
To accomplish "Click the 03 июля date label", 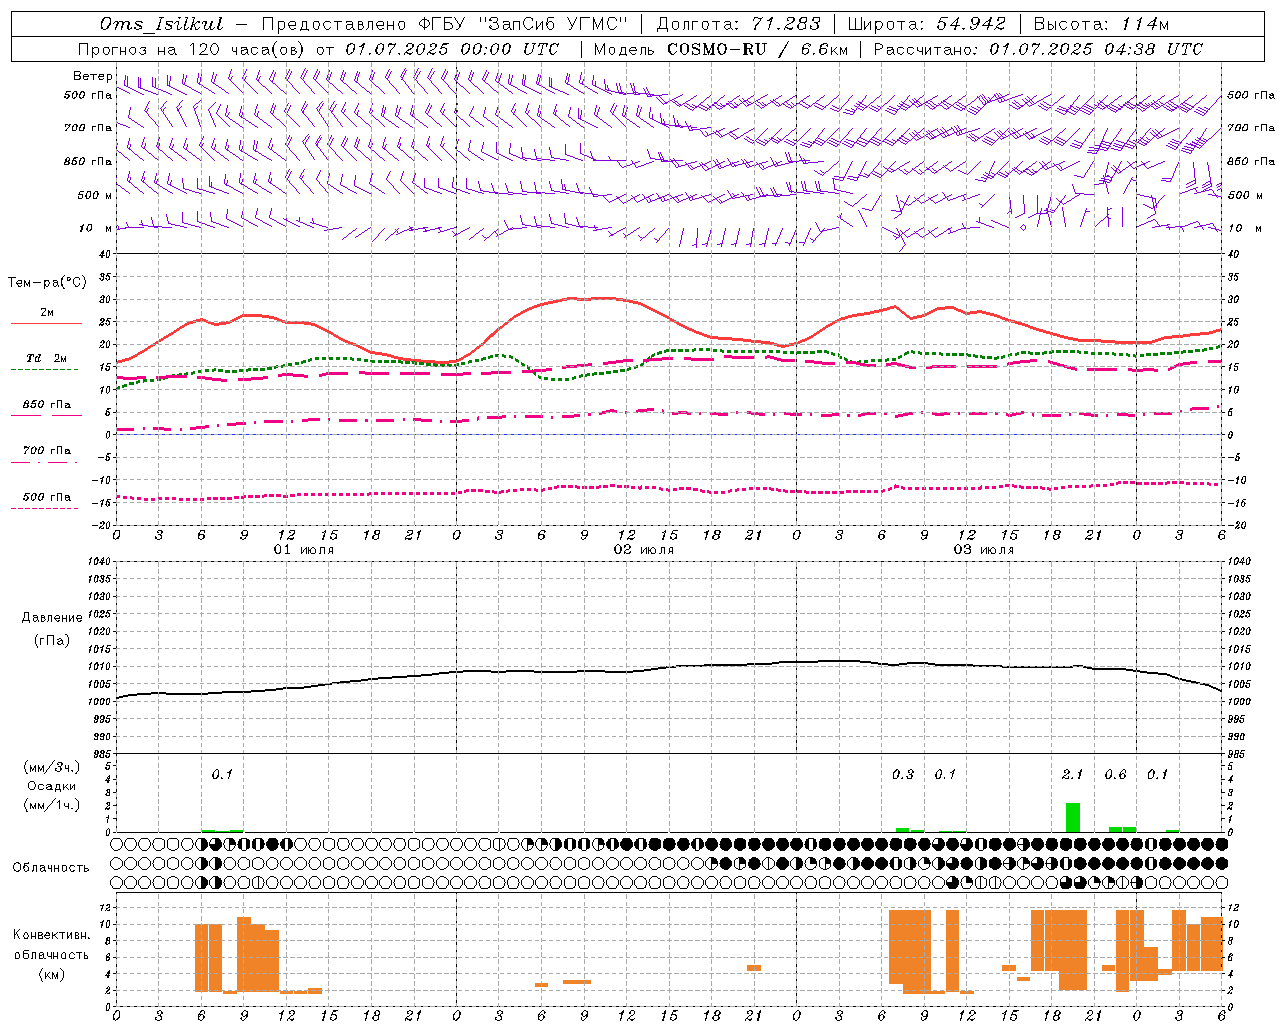I will click(x=984, y=550).
